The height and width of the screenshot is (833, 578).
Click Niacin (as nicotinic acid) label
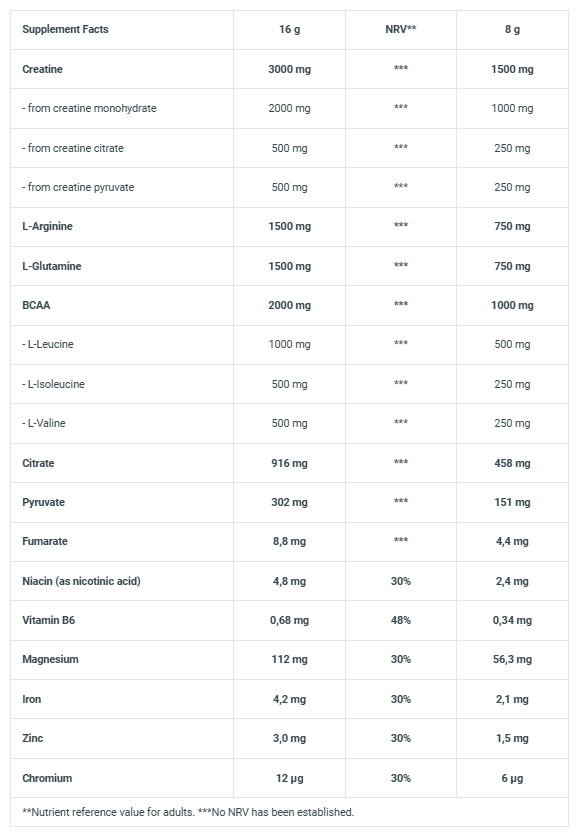click(81, 581)
